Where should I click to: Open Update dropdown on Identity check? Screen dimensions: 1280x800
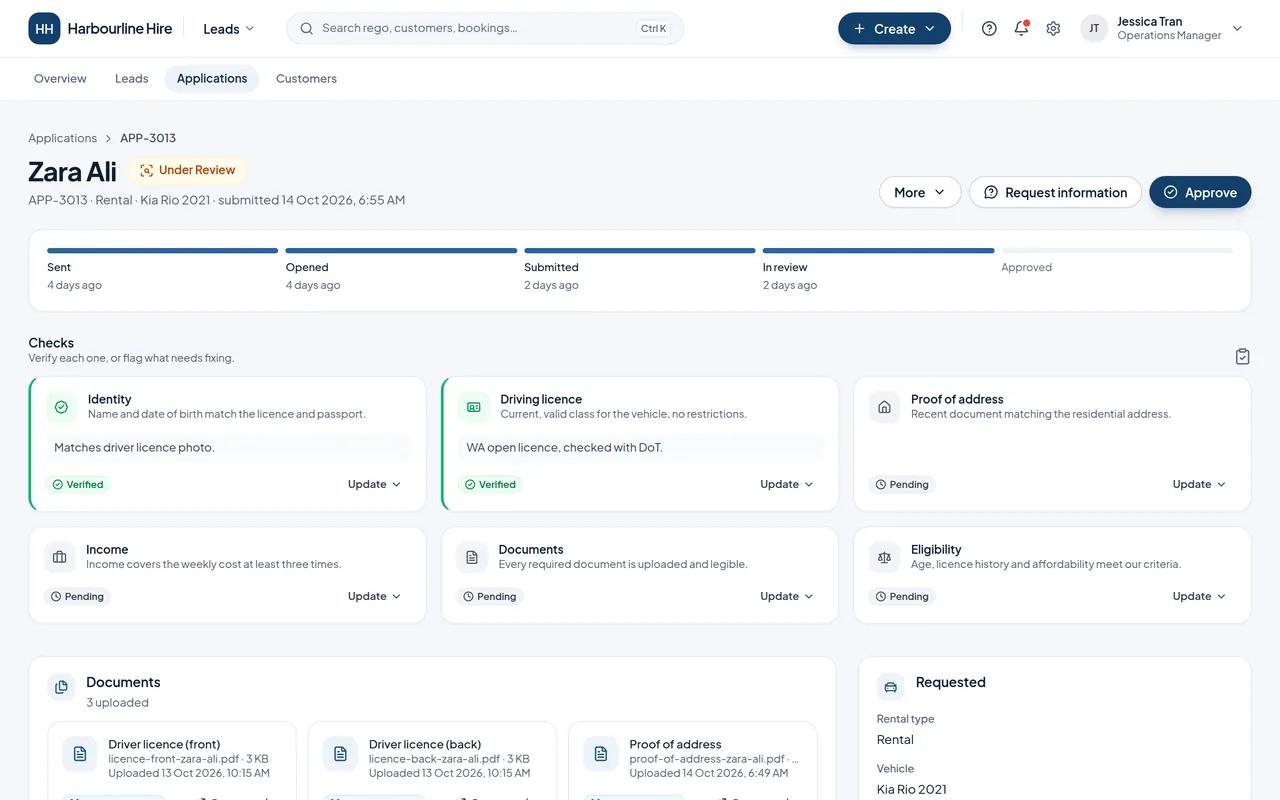tap(375, 484)
